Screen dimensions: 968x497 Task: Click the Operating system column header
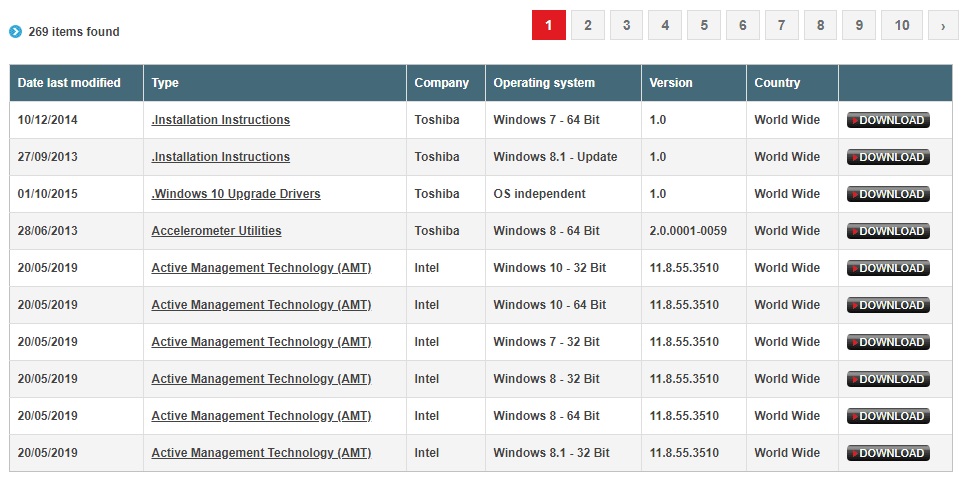pyautogui.click(x=544, y=83)
